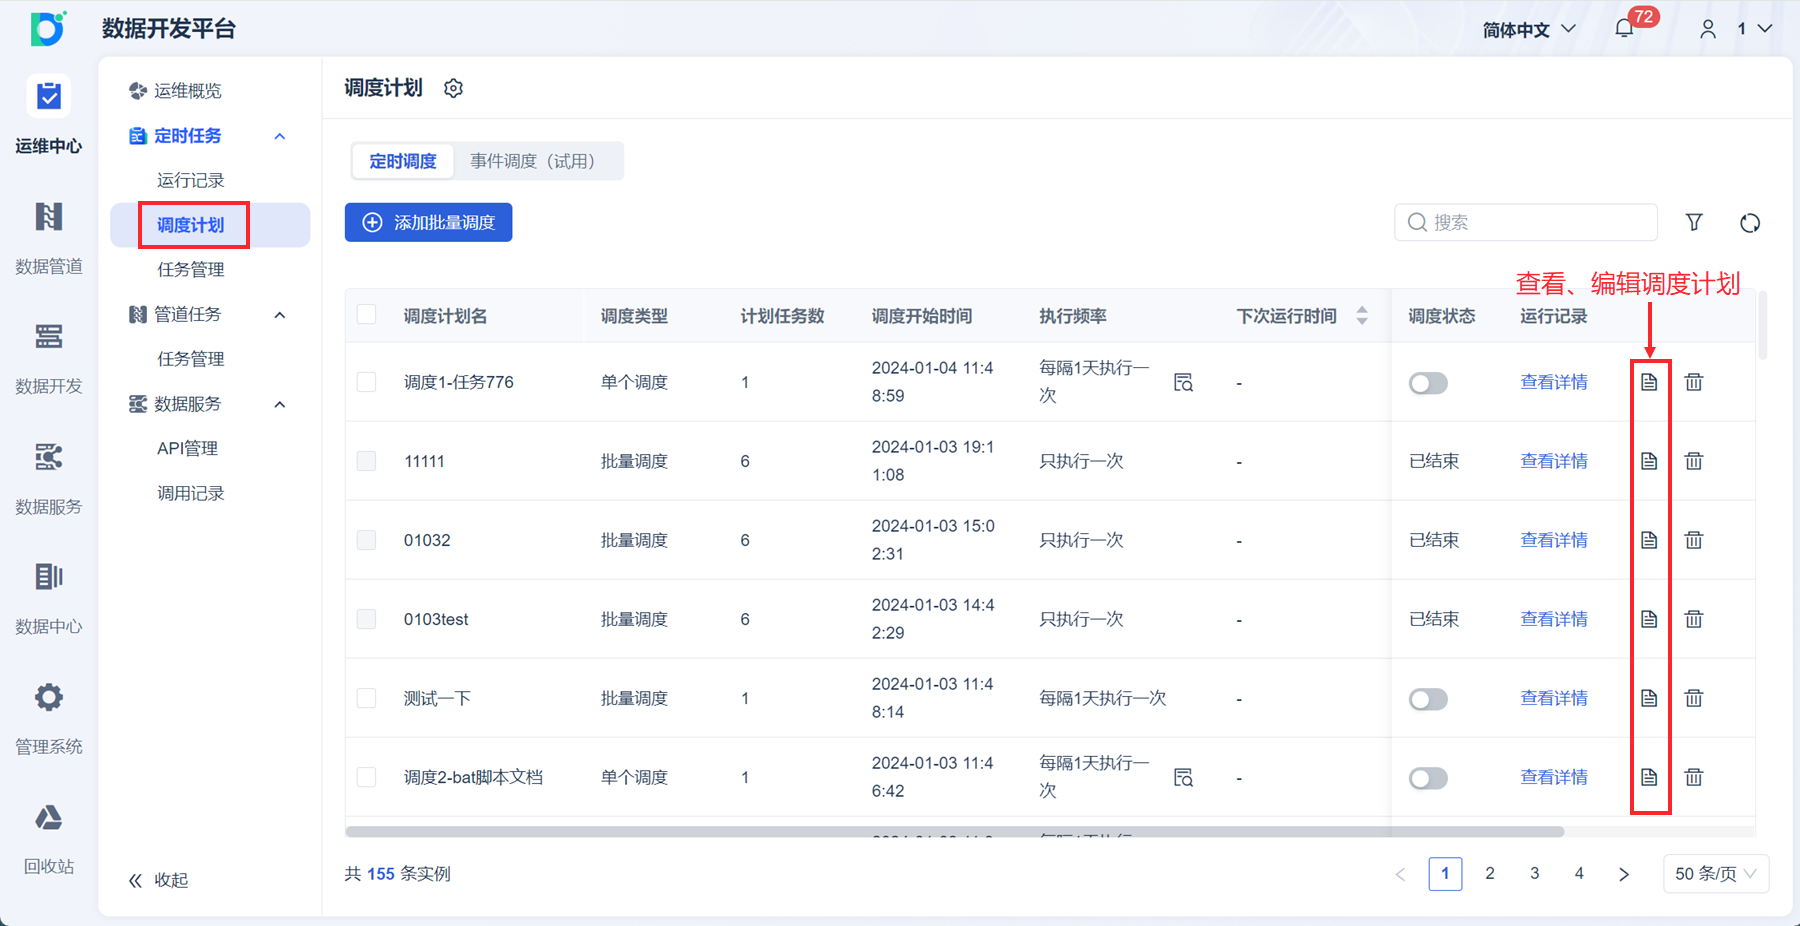Screen dimensions: 1800x926
Task: Sort by 下次运行时间 column
Action: tap(1362, 316)
